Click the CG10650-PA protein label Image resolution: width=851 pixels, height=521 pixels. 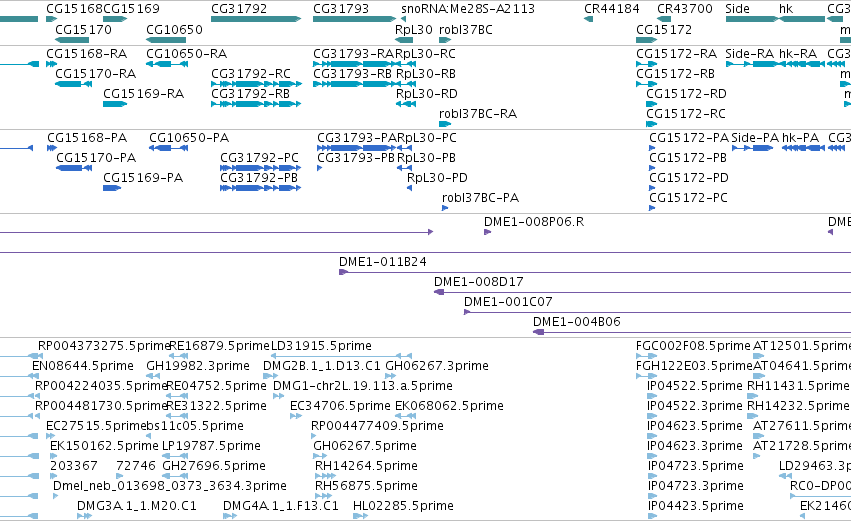point(189,138)
